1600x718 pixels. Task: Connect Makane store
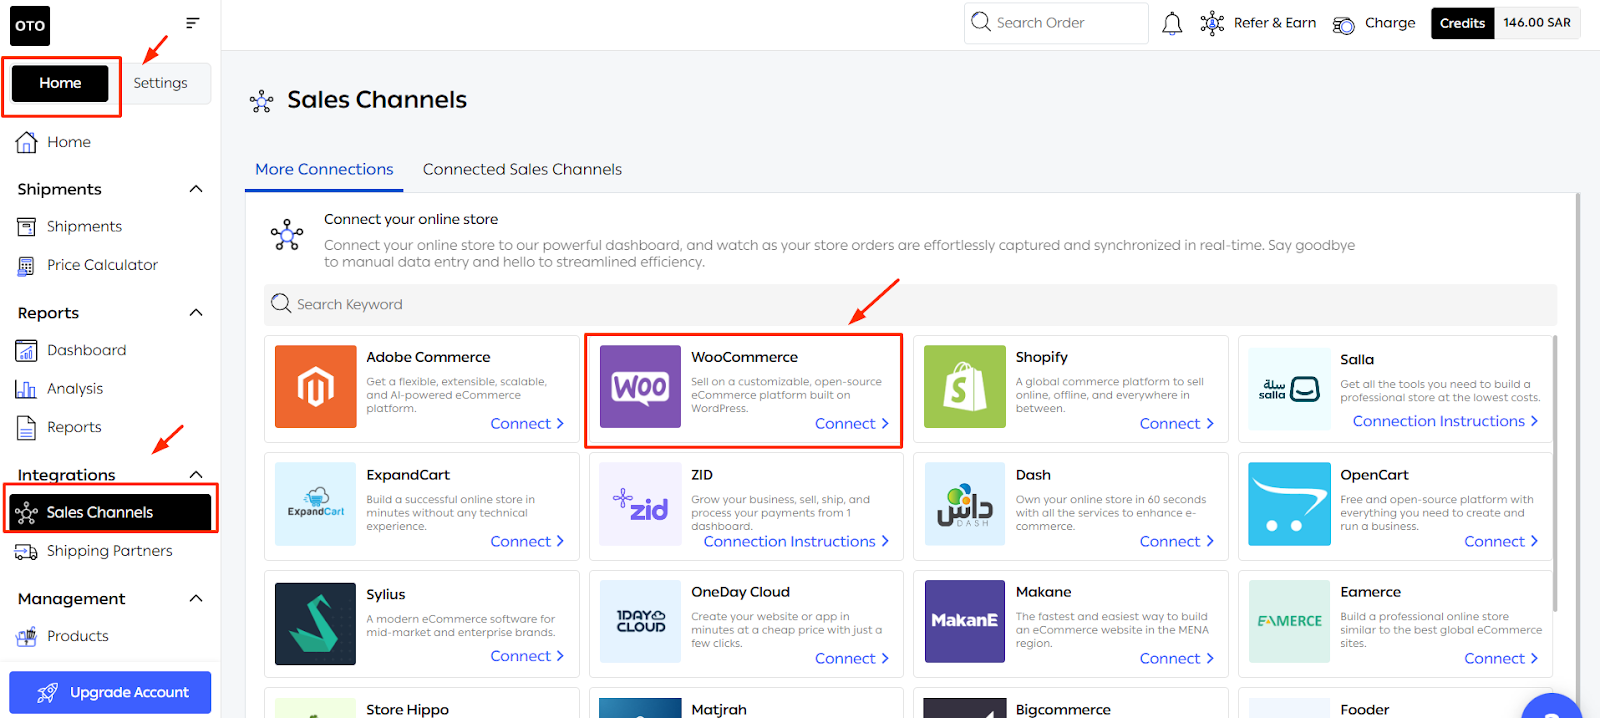(x=1177, y=658)
